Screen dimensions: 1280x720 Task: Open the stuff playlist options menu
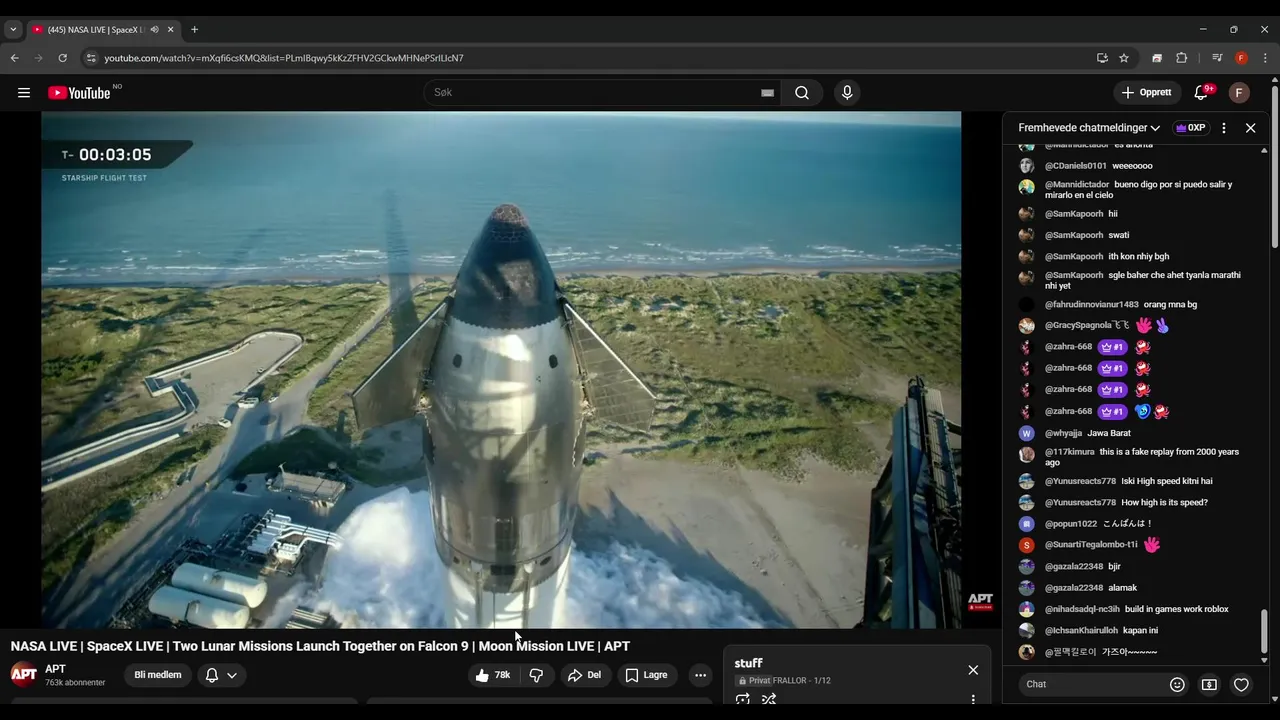tap(973, 699)
